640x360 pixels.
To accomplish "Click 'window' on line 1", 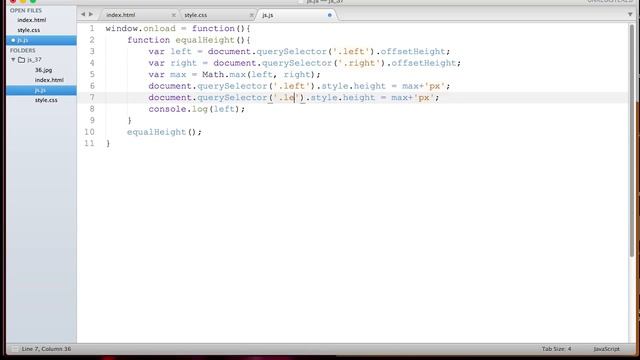I will pos(122,29).
